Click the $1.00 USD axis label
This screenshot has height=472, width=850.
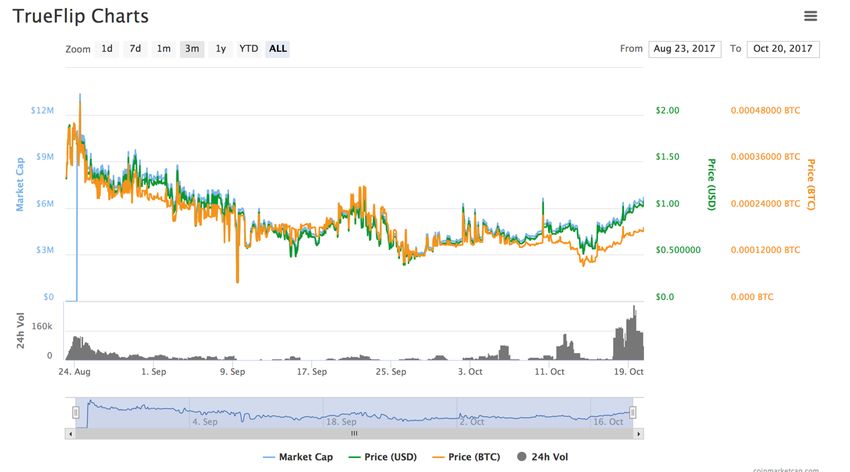(667, 204)
